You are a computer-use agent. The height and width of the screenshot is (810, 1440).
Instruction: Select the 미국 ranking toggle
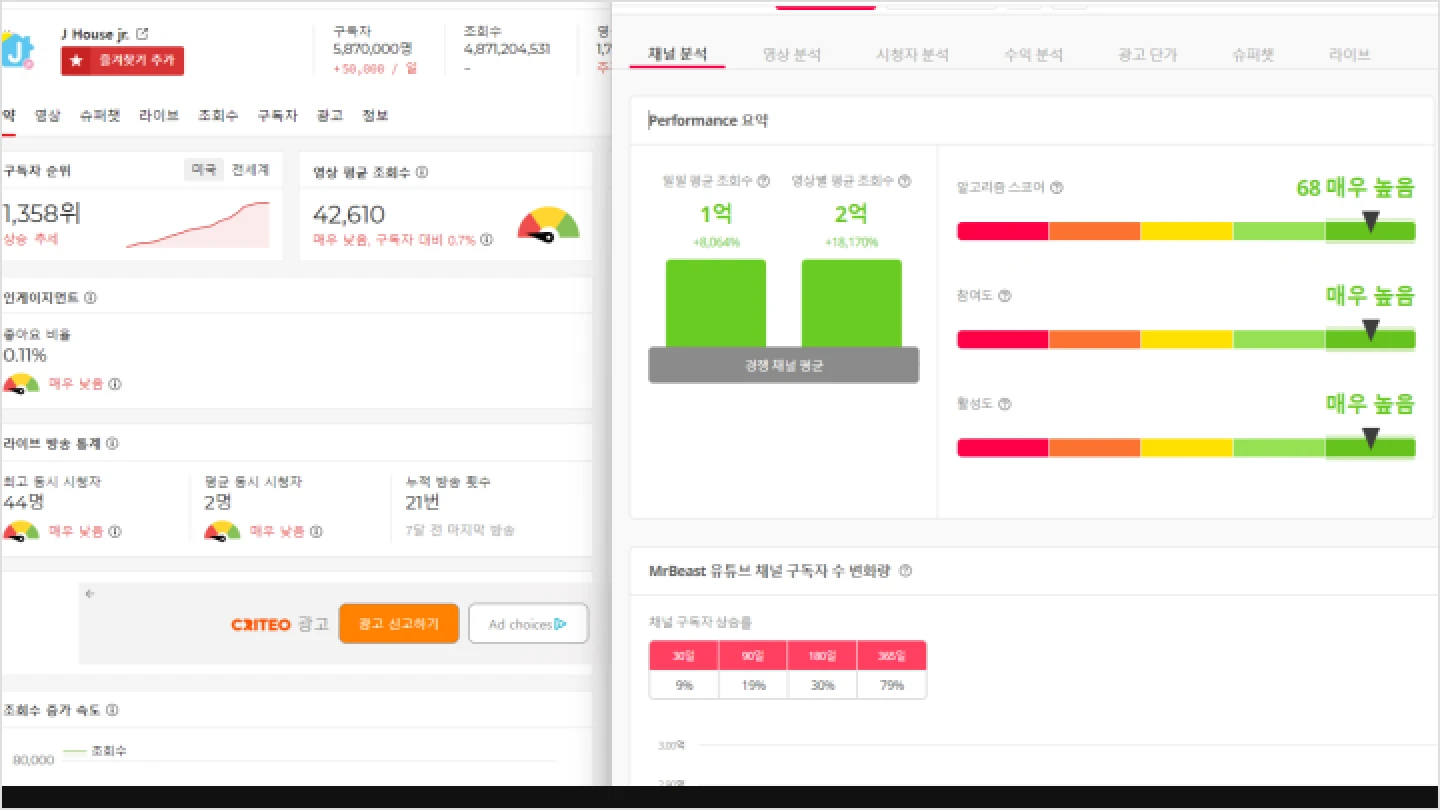204,170
